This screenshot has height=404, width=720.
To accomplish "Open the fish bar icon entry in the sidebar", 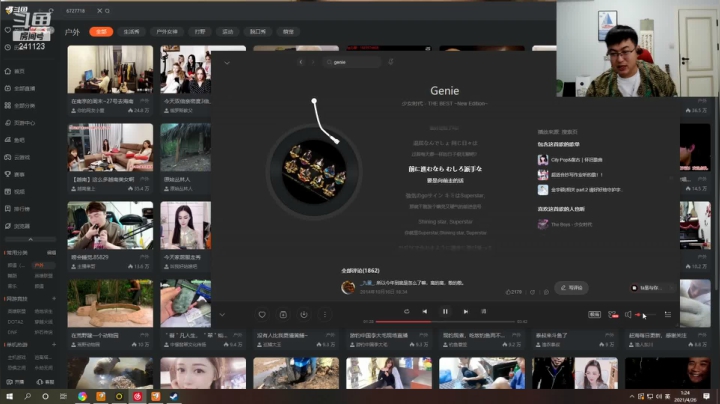I will click(x=15, y=140).
